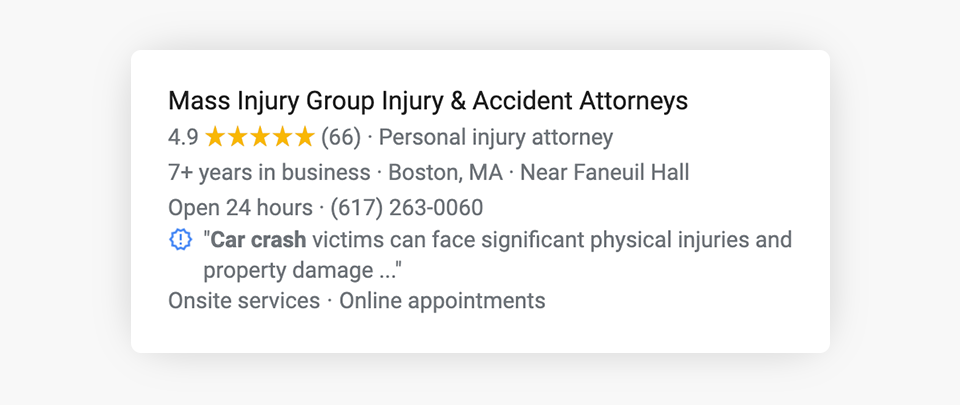
Task: Select the Online appointments attribute
Action: click(442, 300)
